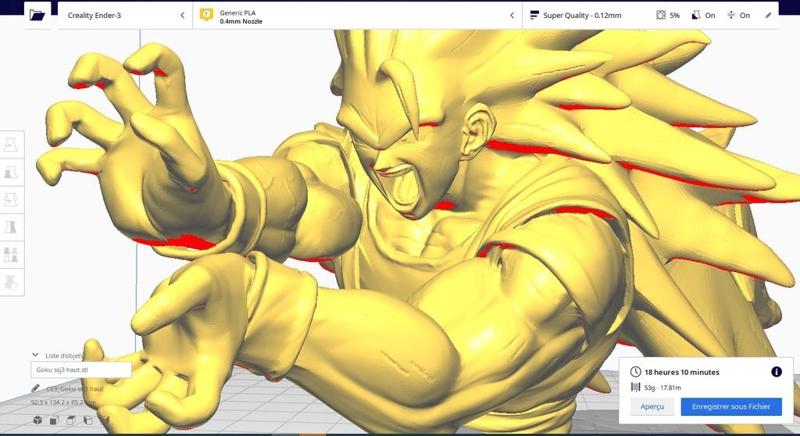Click the model dimensions text 92.3 x 134.2
This screenshot has height=436, width=800.
63,402
